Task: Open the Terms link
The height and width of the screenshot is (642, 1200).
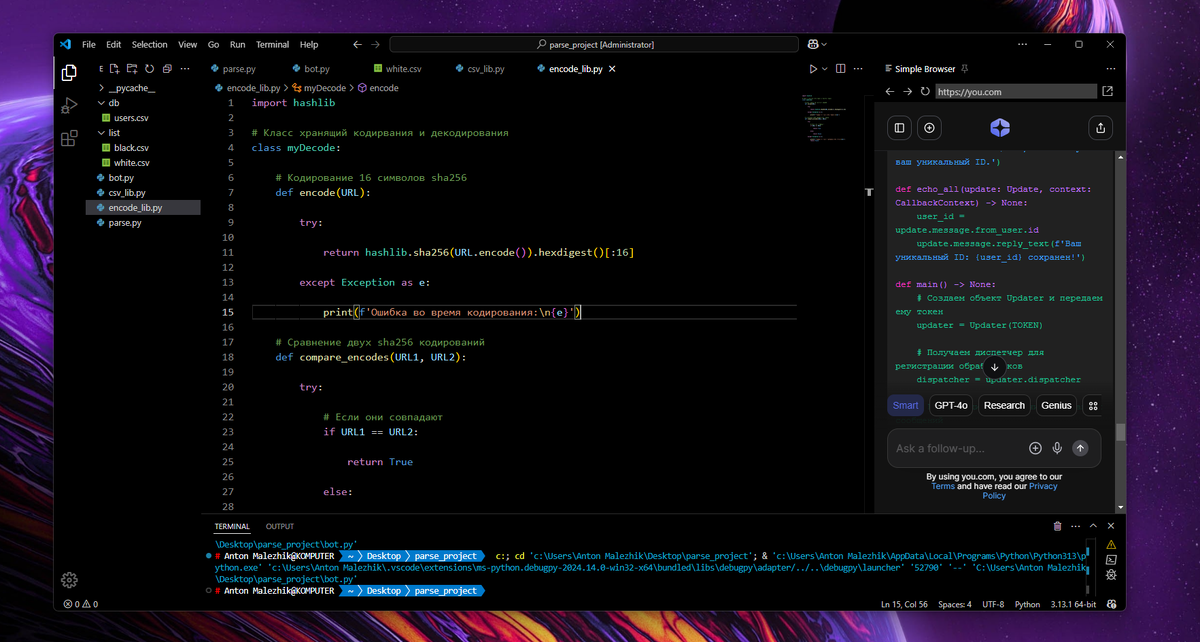Action: pyautogui.click(x=943, y=486)
